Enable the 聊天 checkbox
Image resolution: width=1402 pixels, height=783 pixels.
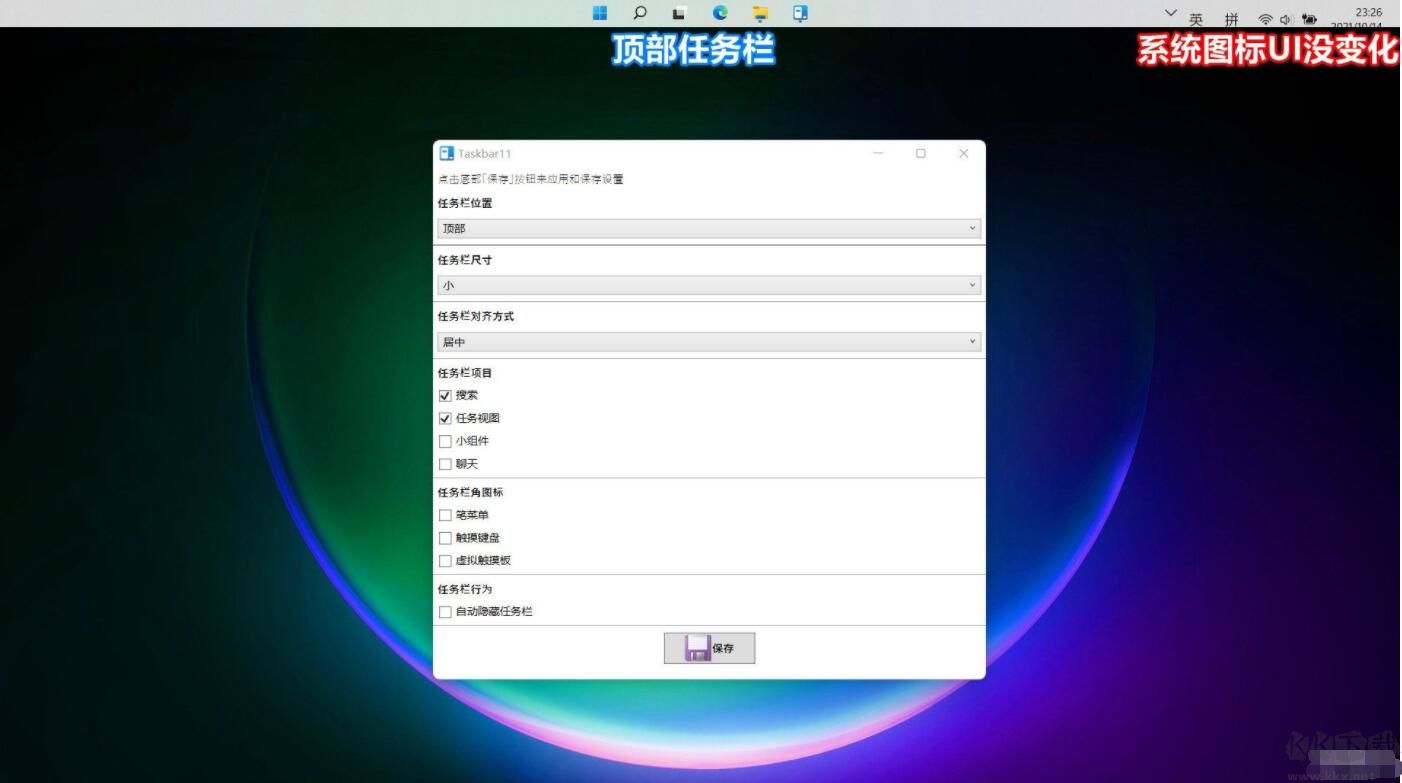pyautogui.click(x=445, y=464)
